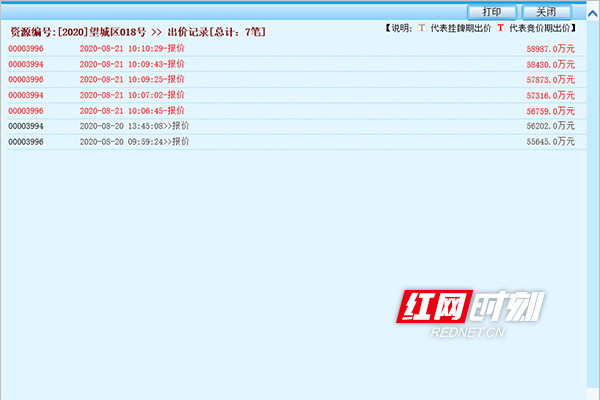Click the resource number header text
Screen dimensions: 600x400
click(78, 32)
